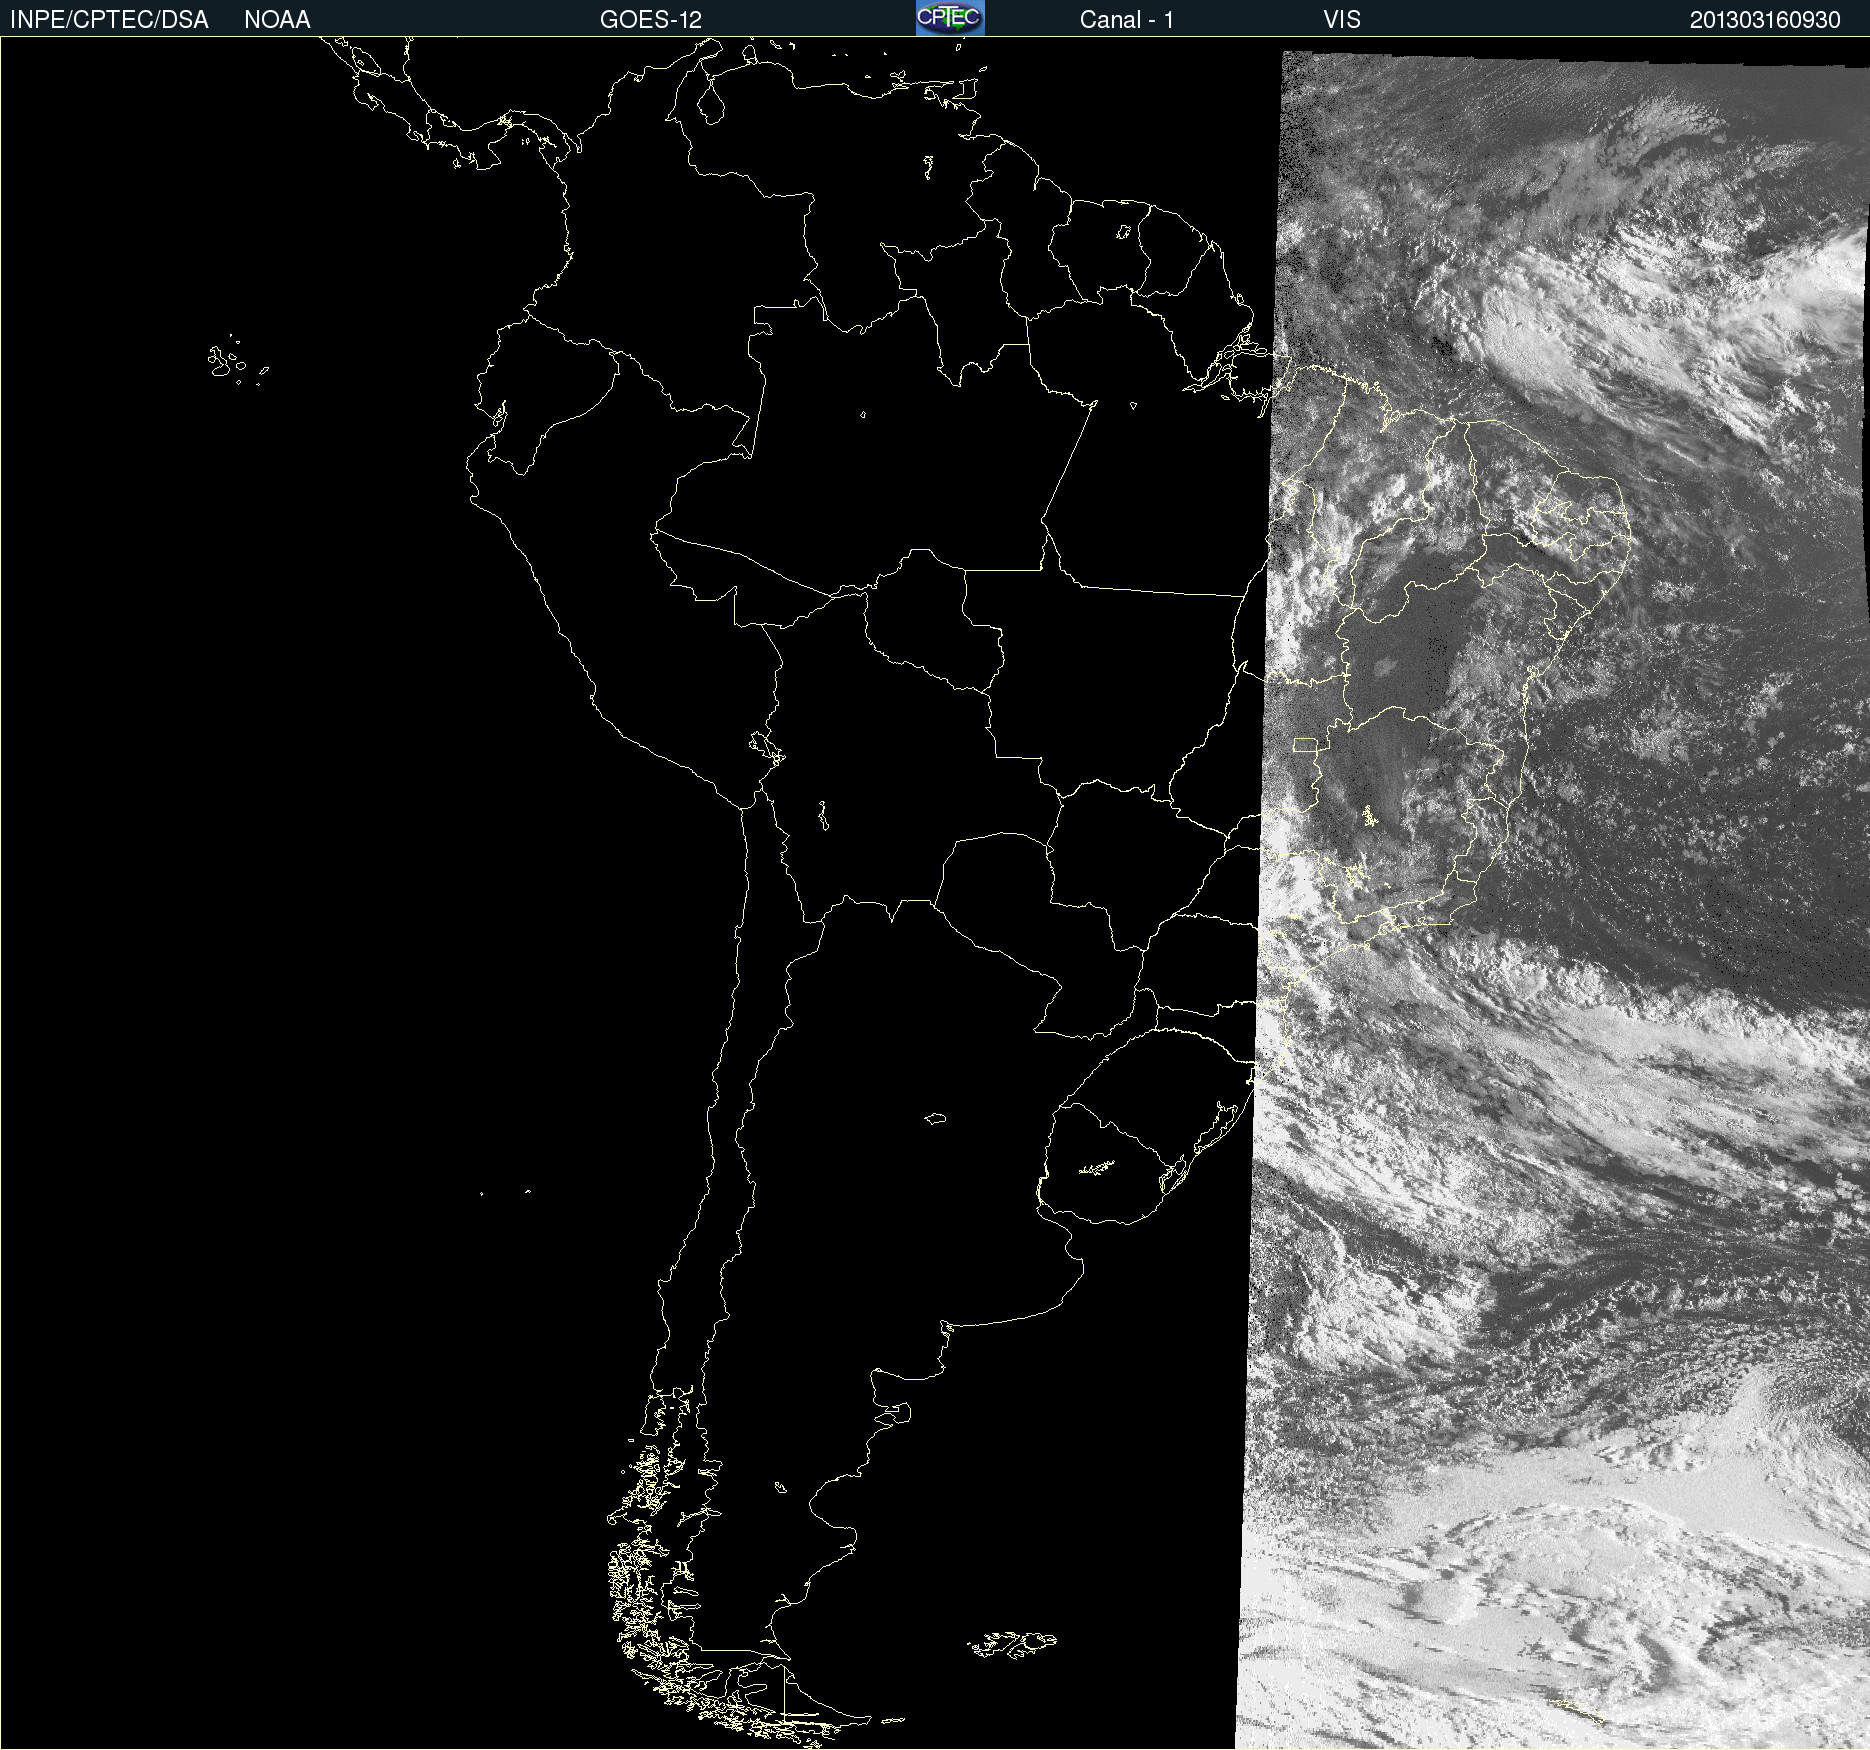Click the GOES-12 satellite label
This screenshot has width=1870, height=1750.
(651, 20)
